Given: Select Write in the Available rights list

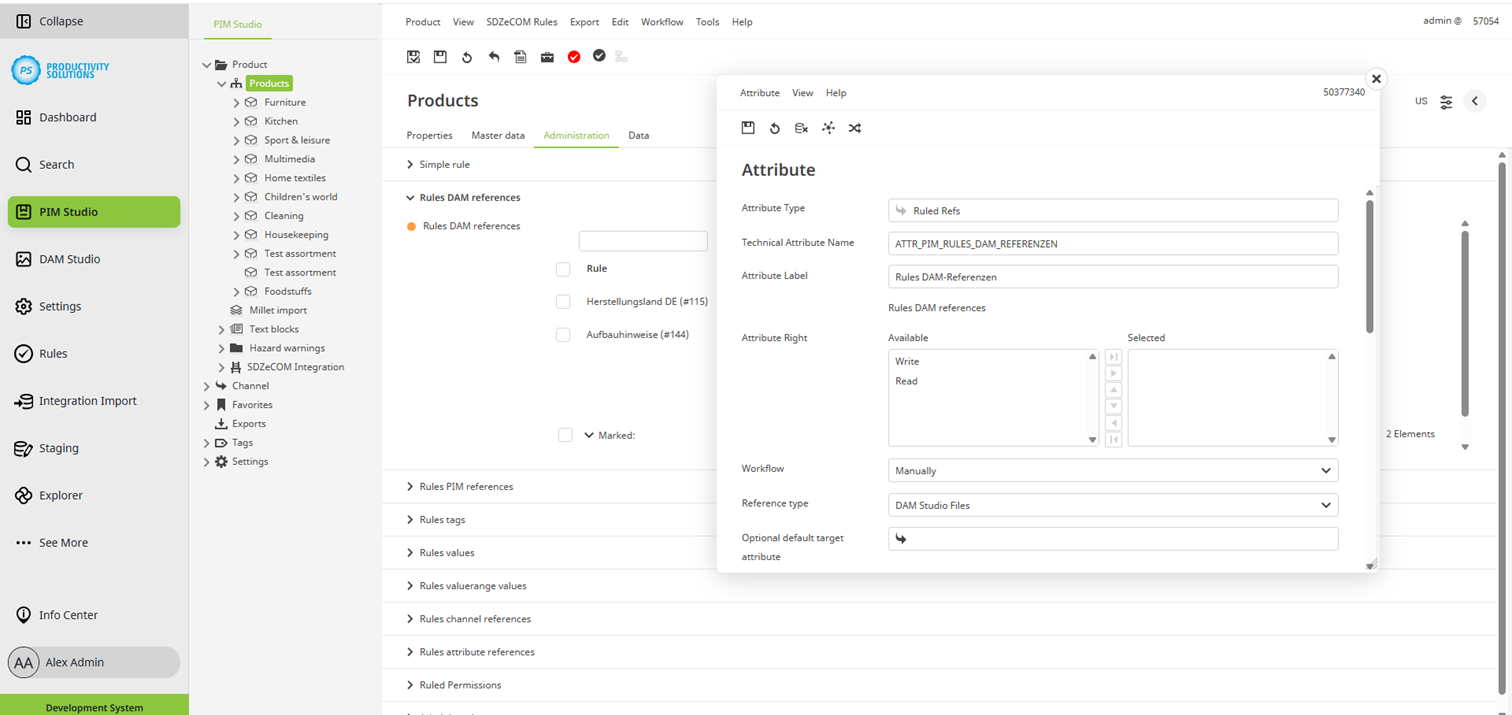Looking at the screenshot, I should 907,361.
